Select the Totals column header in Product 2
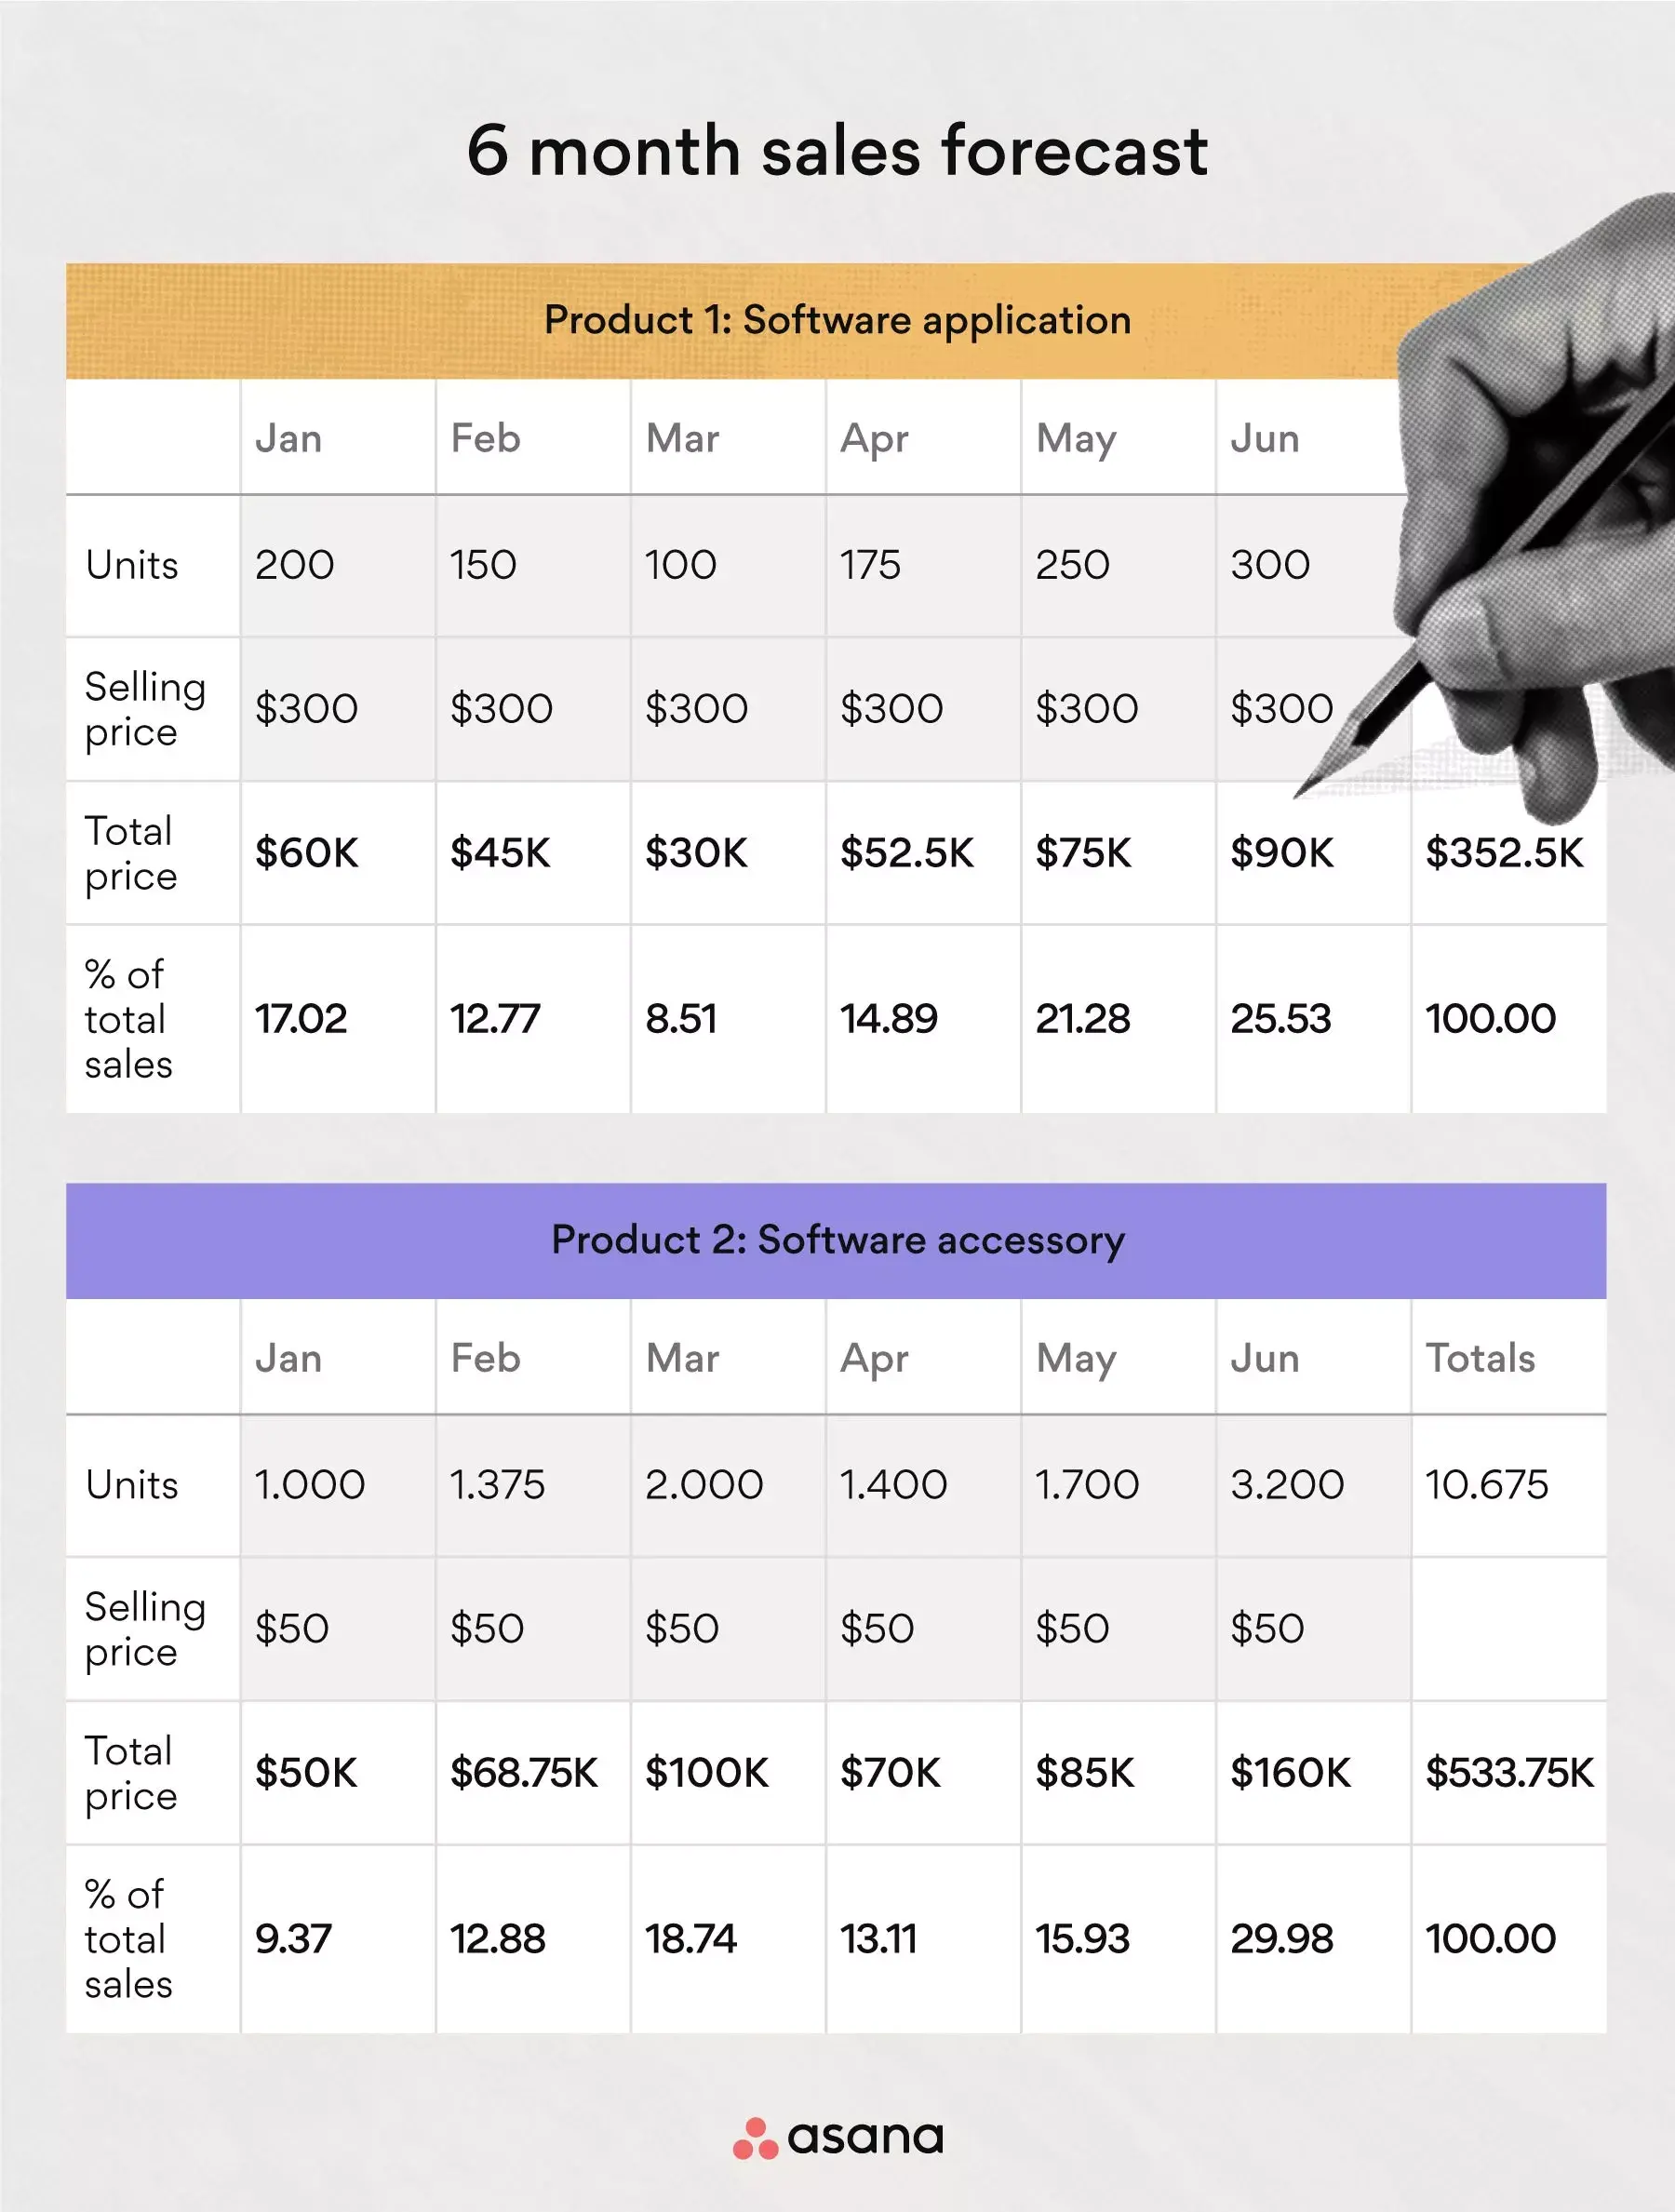 [x=1480, y=1358]
